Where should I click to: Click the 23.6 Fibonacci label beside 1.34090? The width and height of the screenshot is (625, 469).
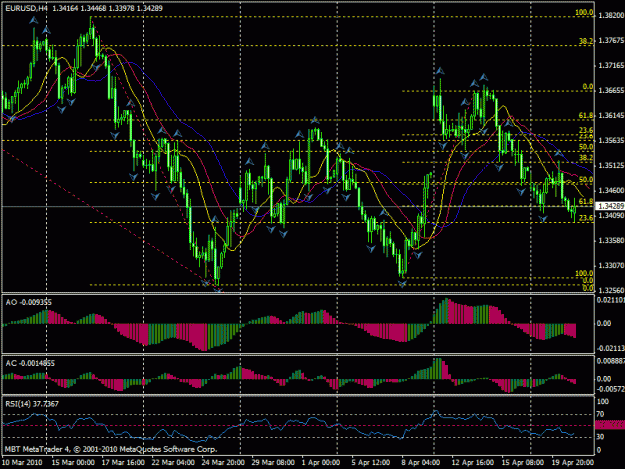point(586,218)
